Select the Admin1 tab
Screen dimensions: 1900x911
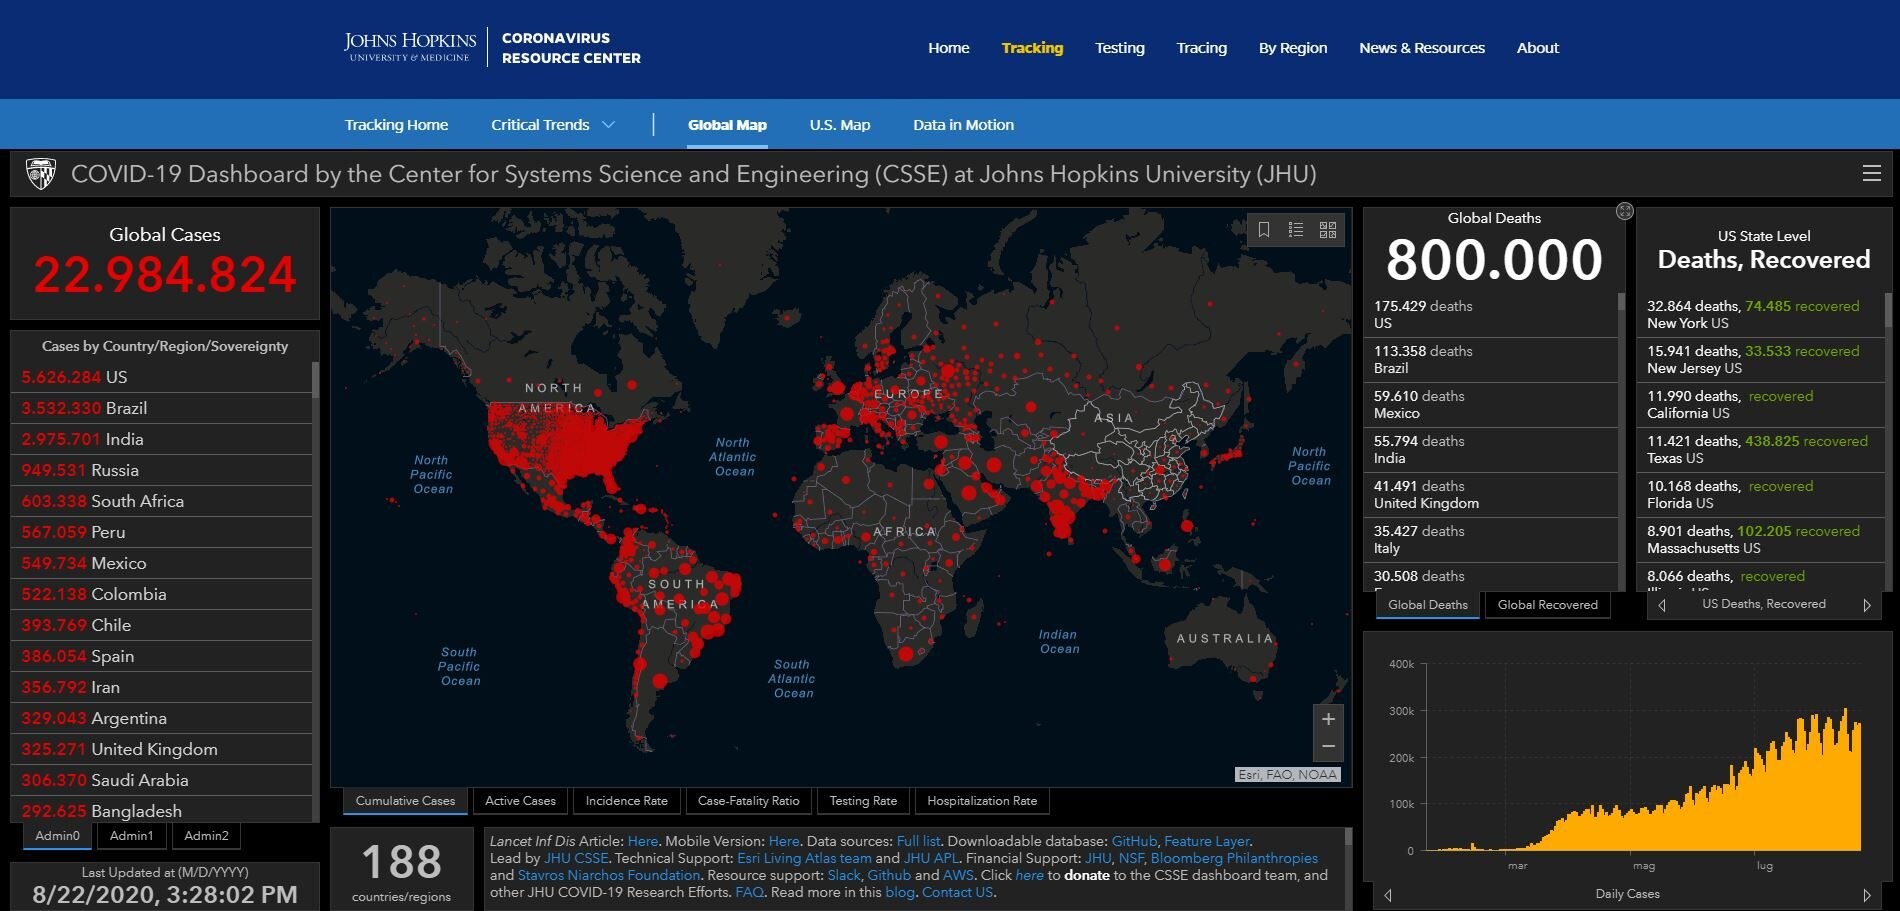(131, 836)
